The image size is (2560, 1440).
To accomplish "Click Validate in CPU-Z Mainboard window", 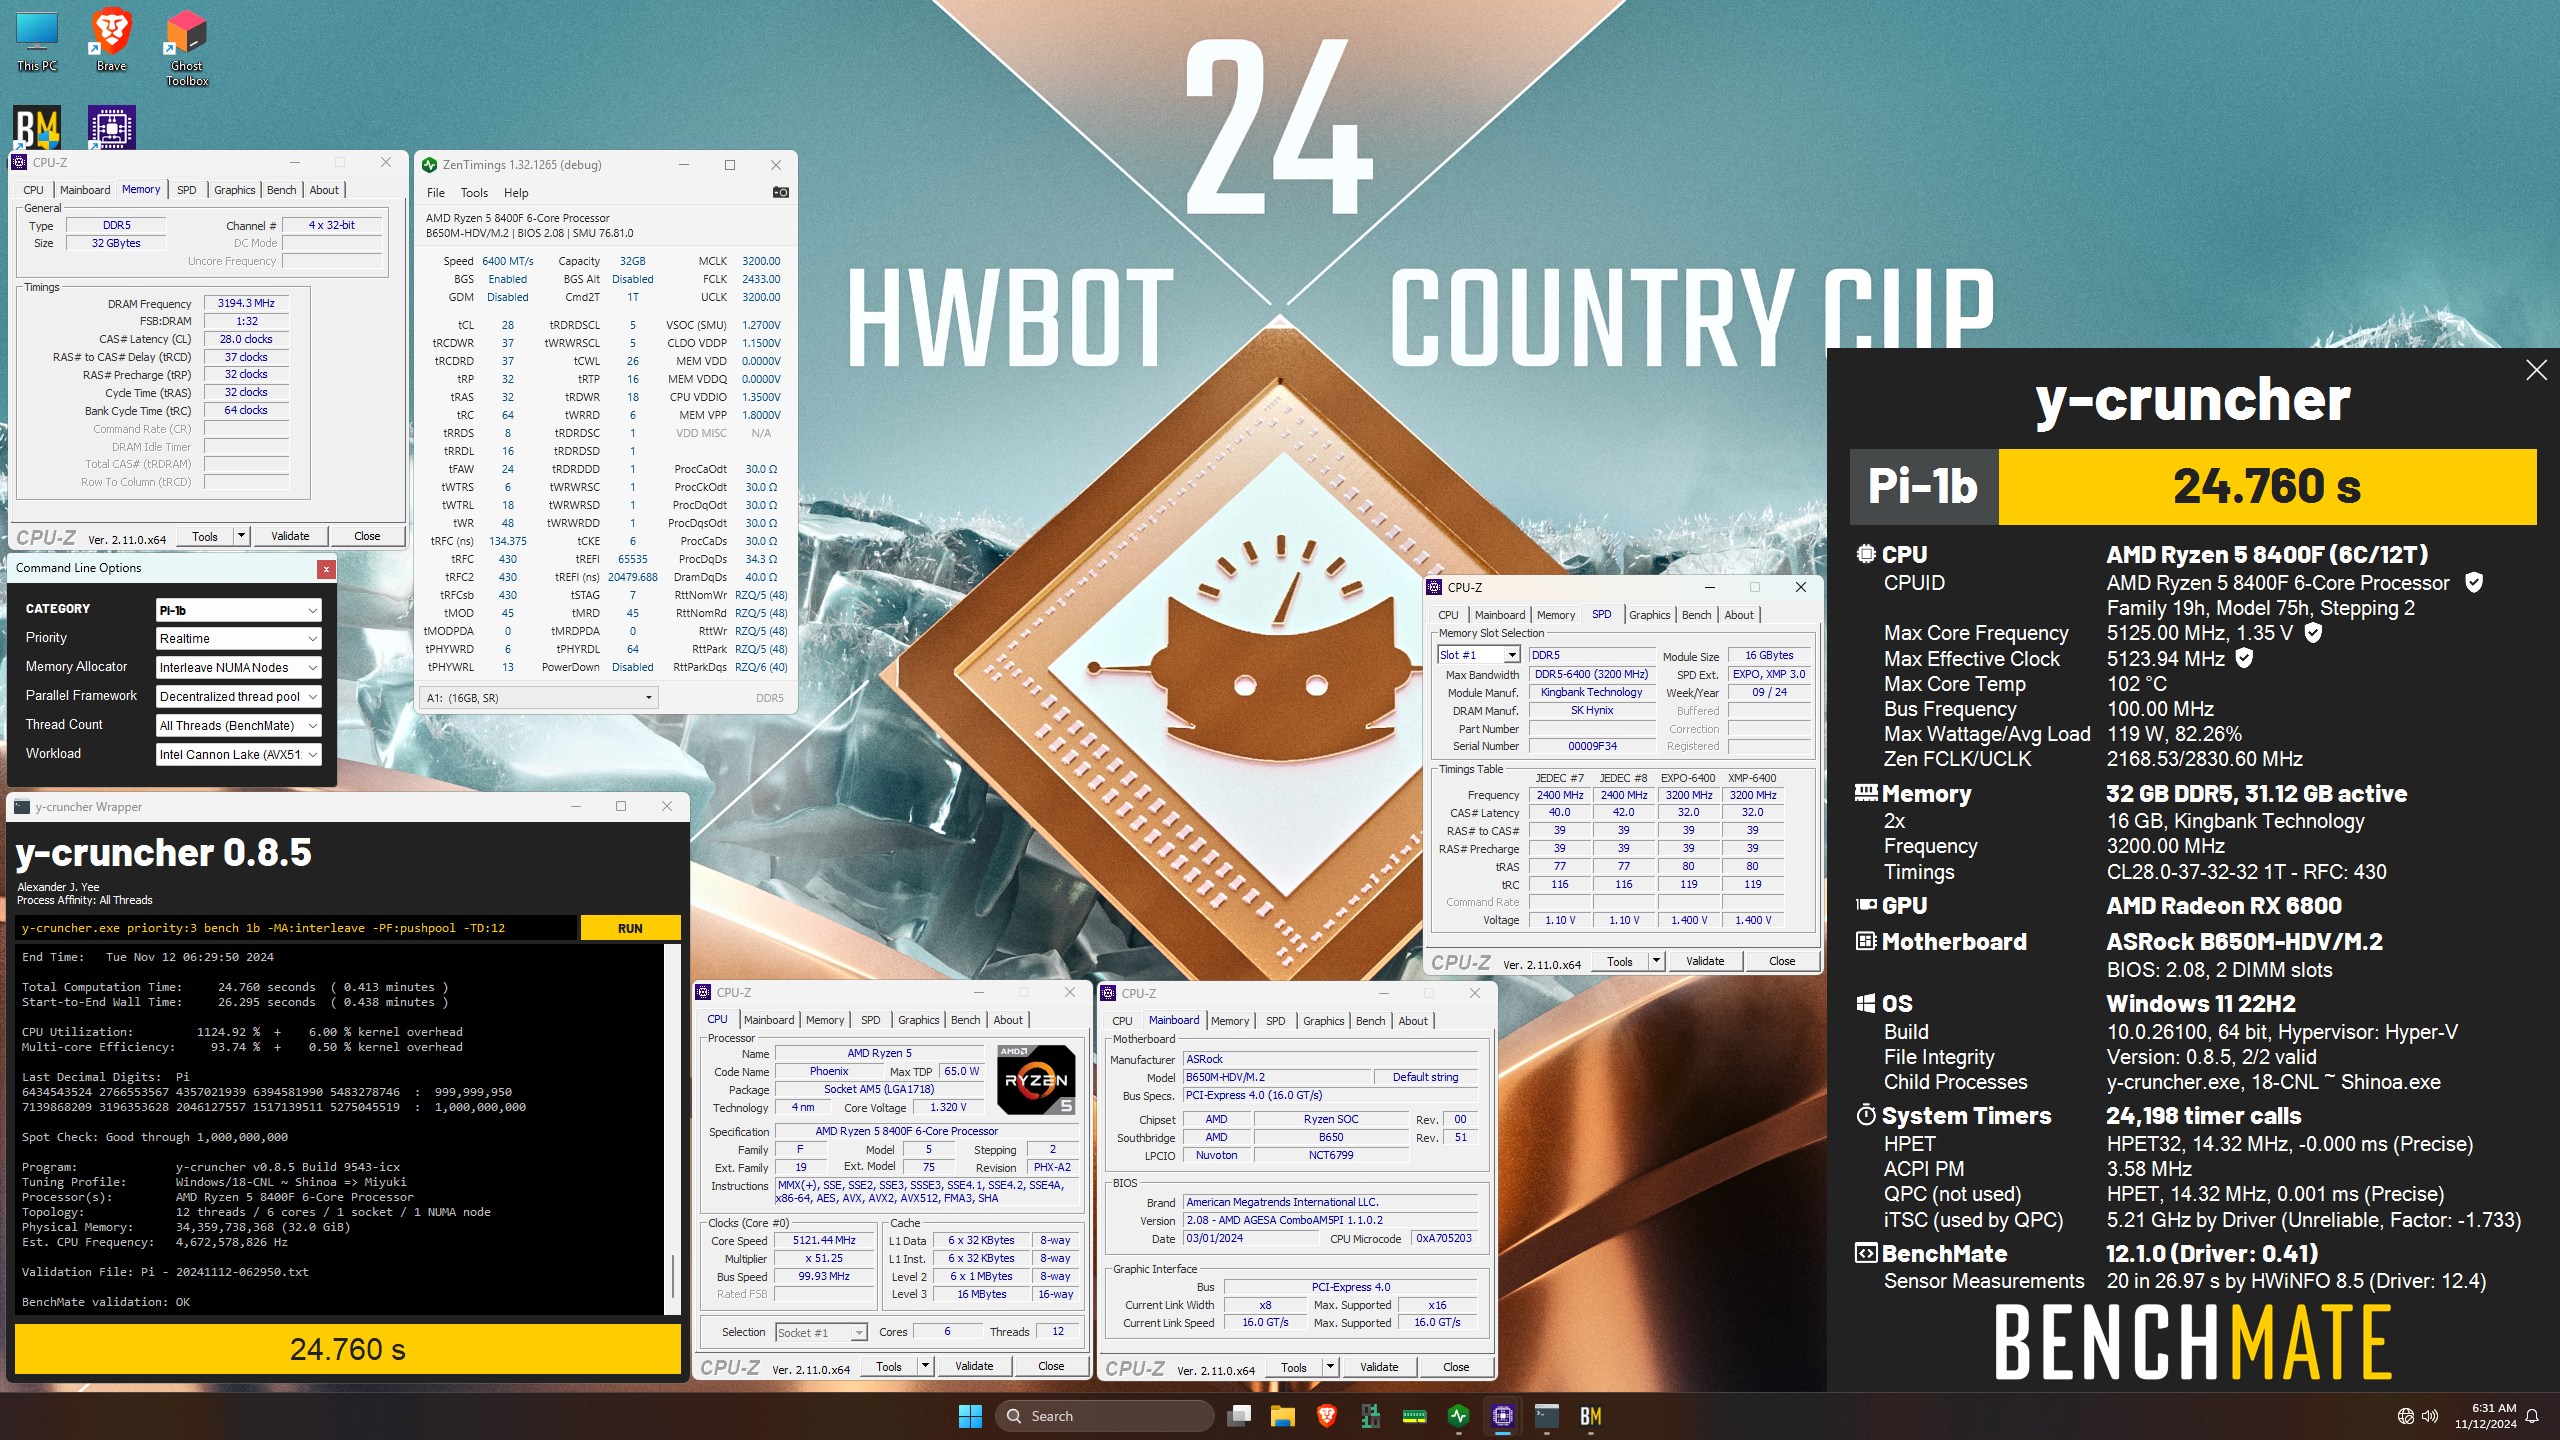I will 1379,1368.
